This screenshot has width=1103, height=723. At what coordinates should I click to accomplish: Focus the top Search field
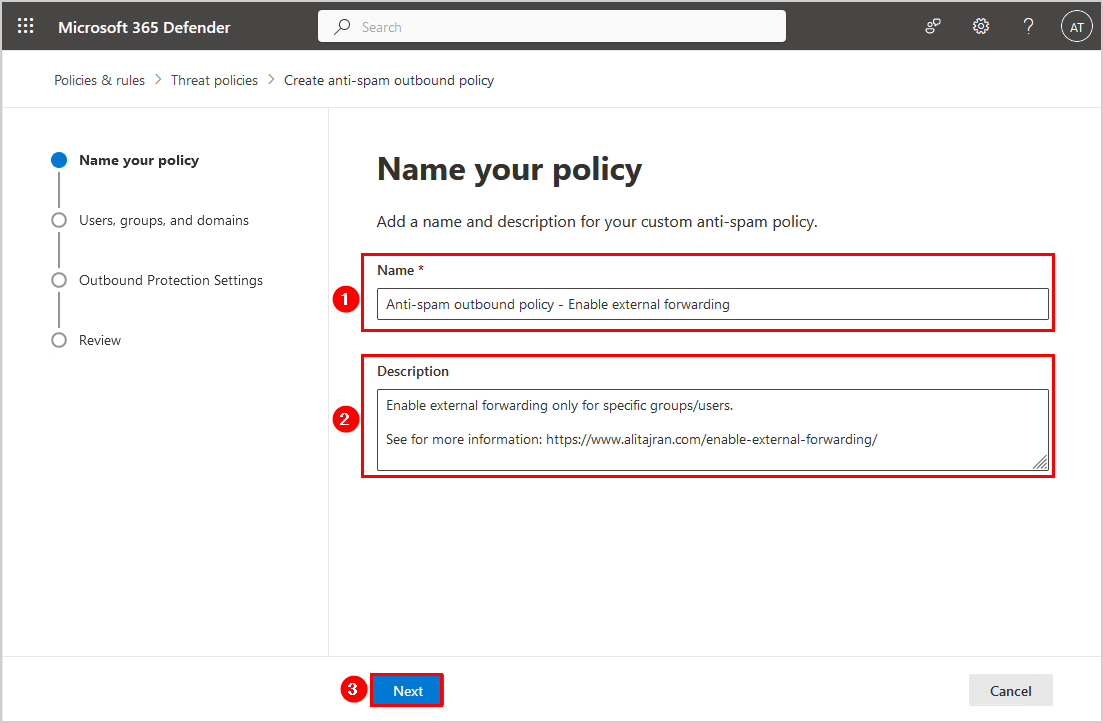[560, 27]
